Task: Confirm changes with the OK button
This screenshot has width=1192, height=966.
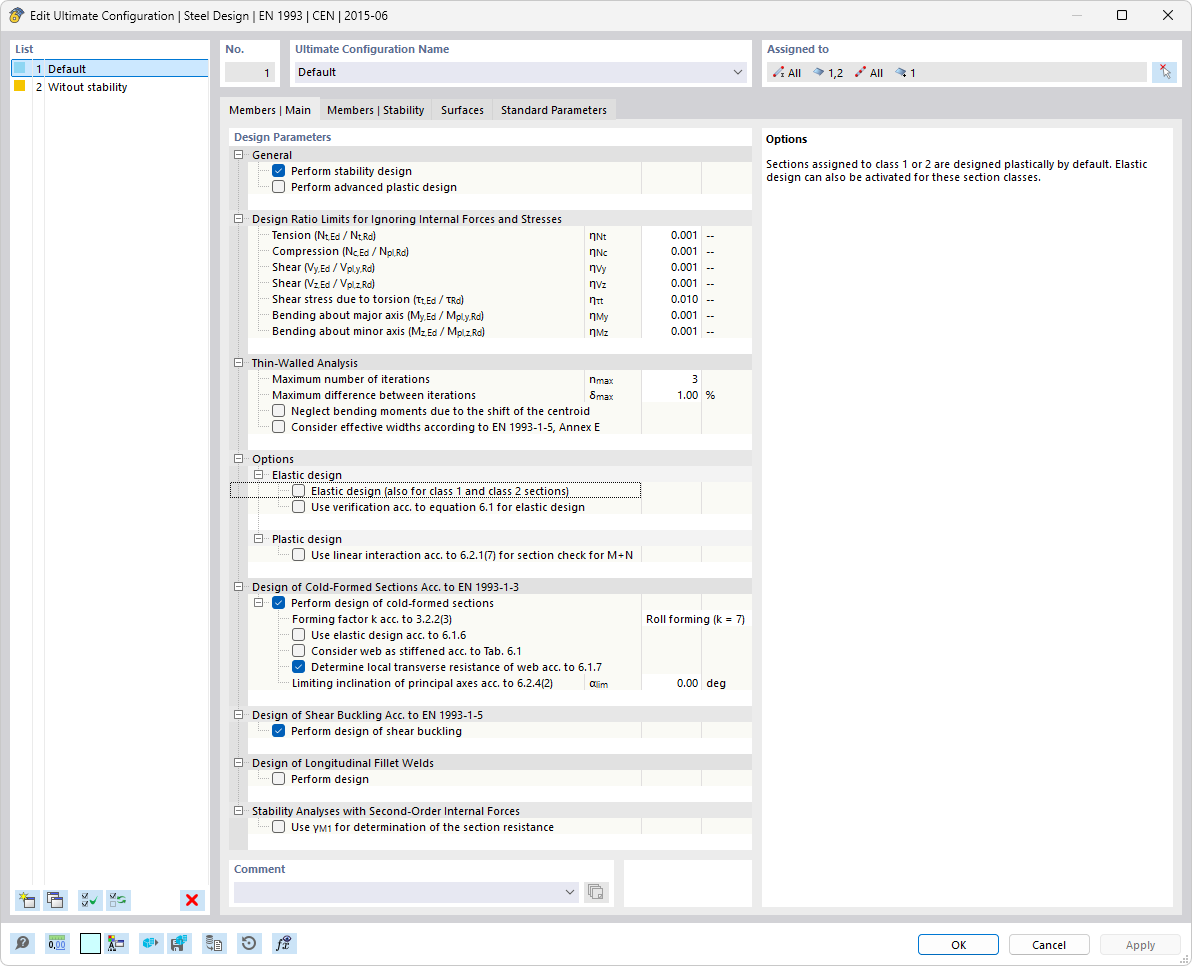Action: 957,944
